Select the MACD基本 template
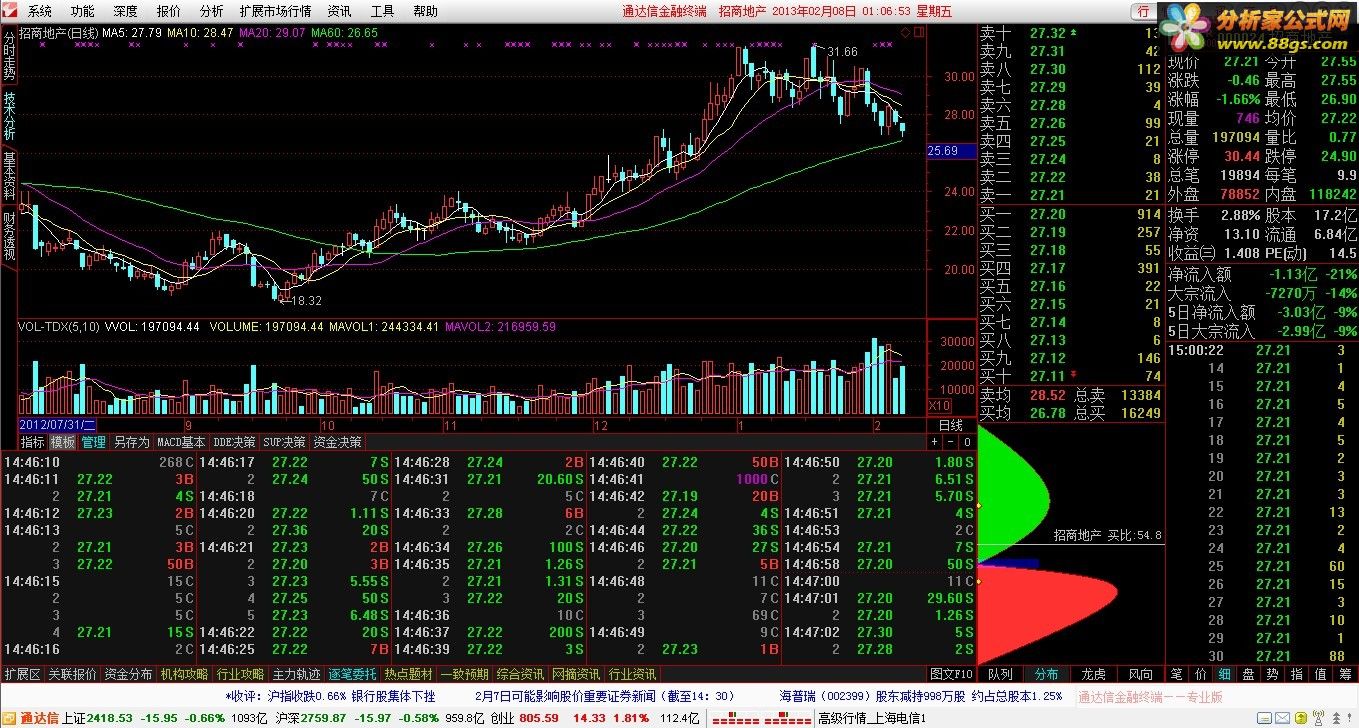Screen dimensions: 1359x728 click(181, 442)
